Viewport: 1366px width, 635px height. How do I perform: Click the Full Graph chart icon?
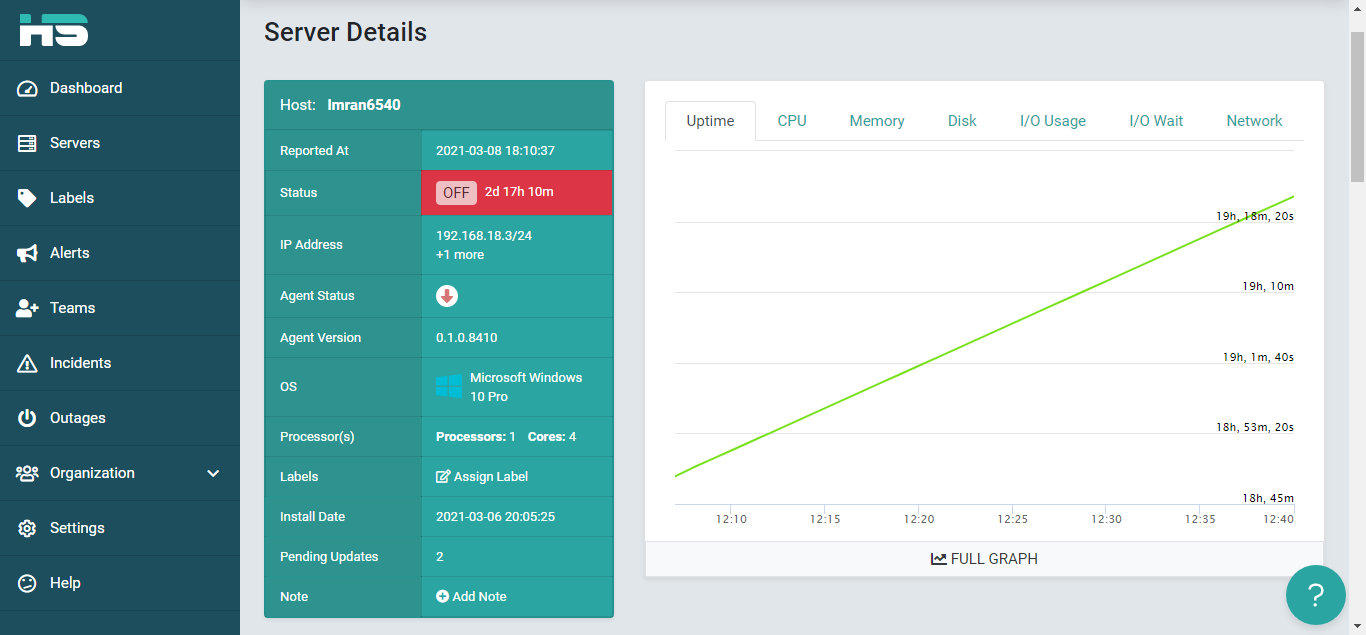pyautogui.click(x=939, y=559)
